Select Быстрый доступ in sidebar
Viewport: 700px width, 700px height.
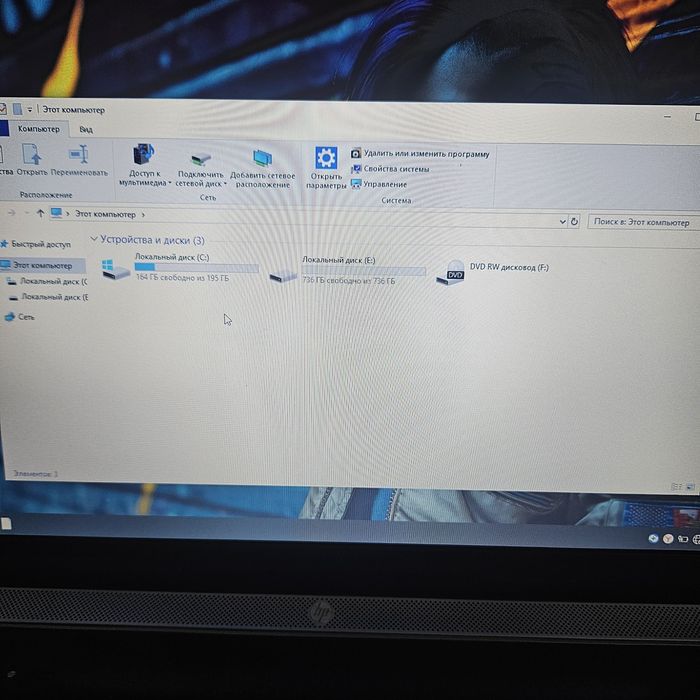pyautogui.click(x=37, y=244)
